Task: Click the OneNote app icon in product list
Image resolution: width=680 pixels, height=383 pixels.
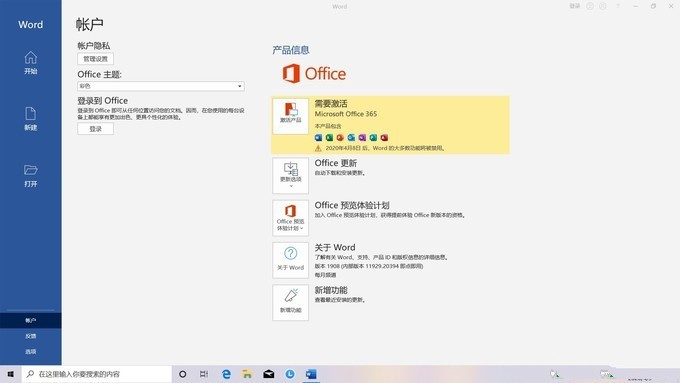Action: [362, 137]
